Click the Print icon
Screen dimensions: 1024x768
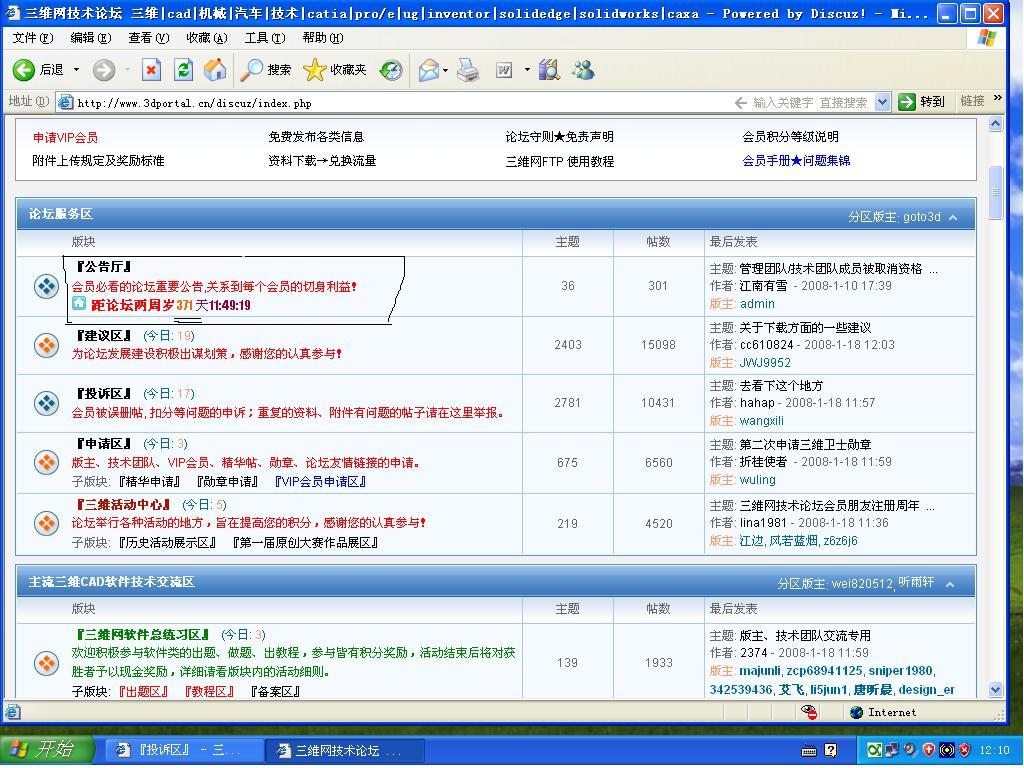point(468,70)
